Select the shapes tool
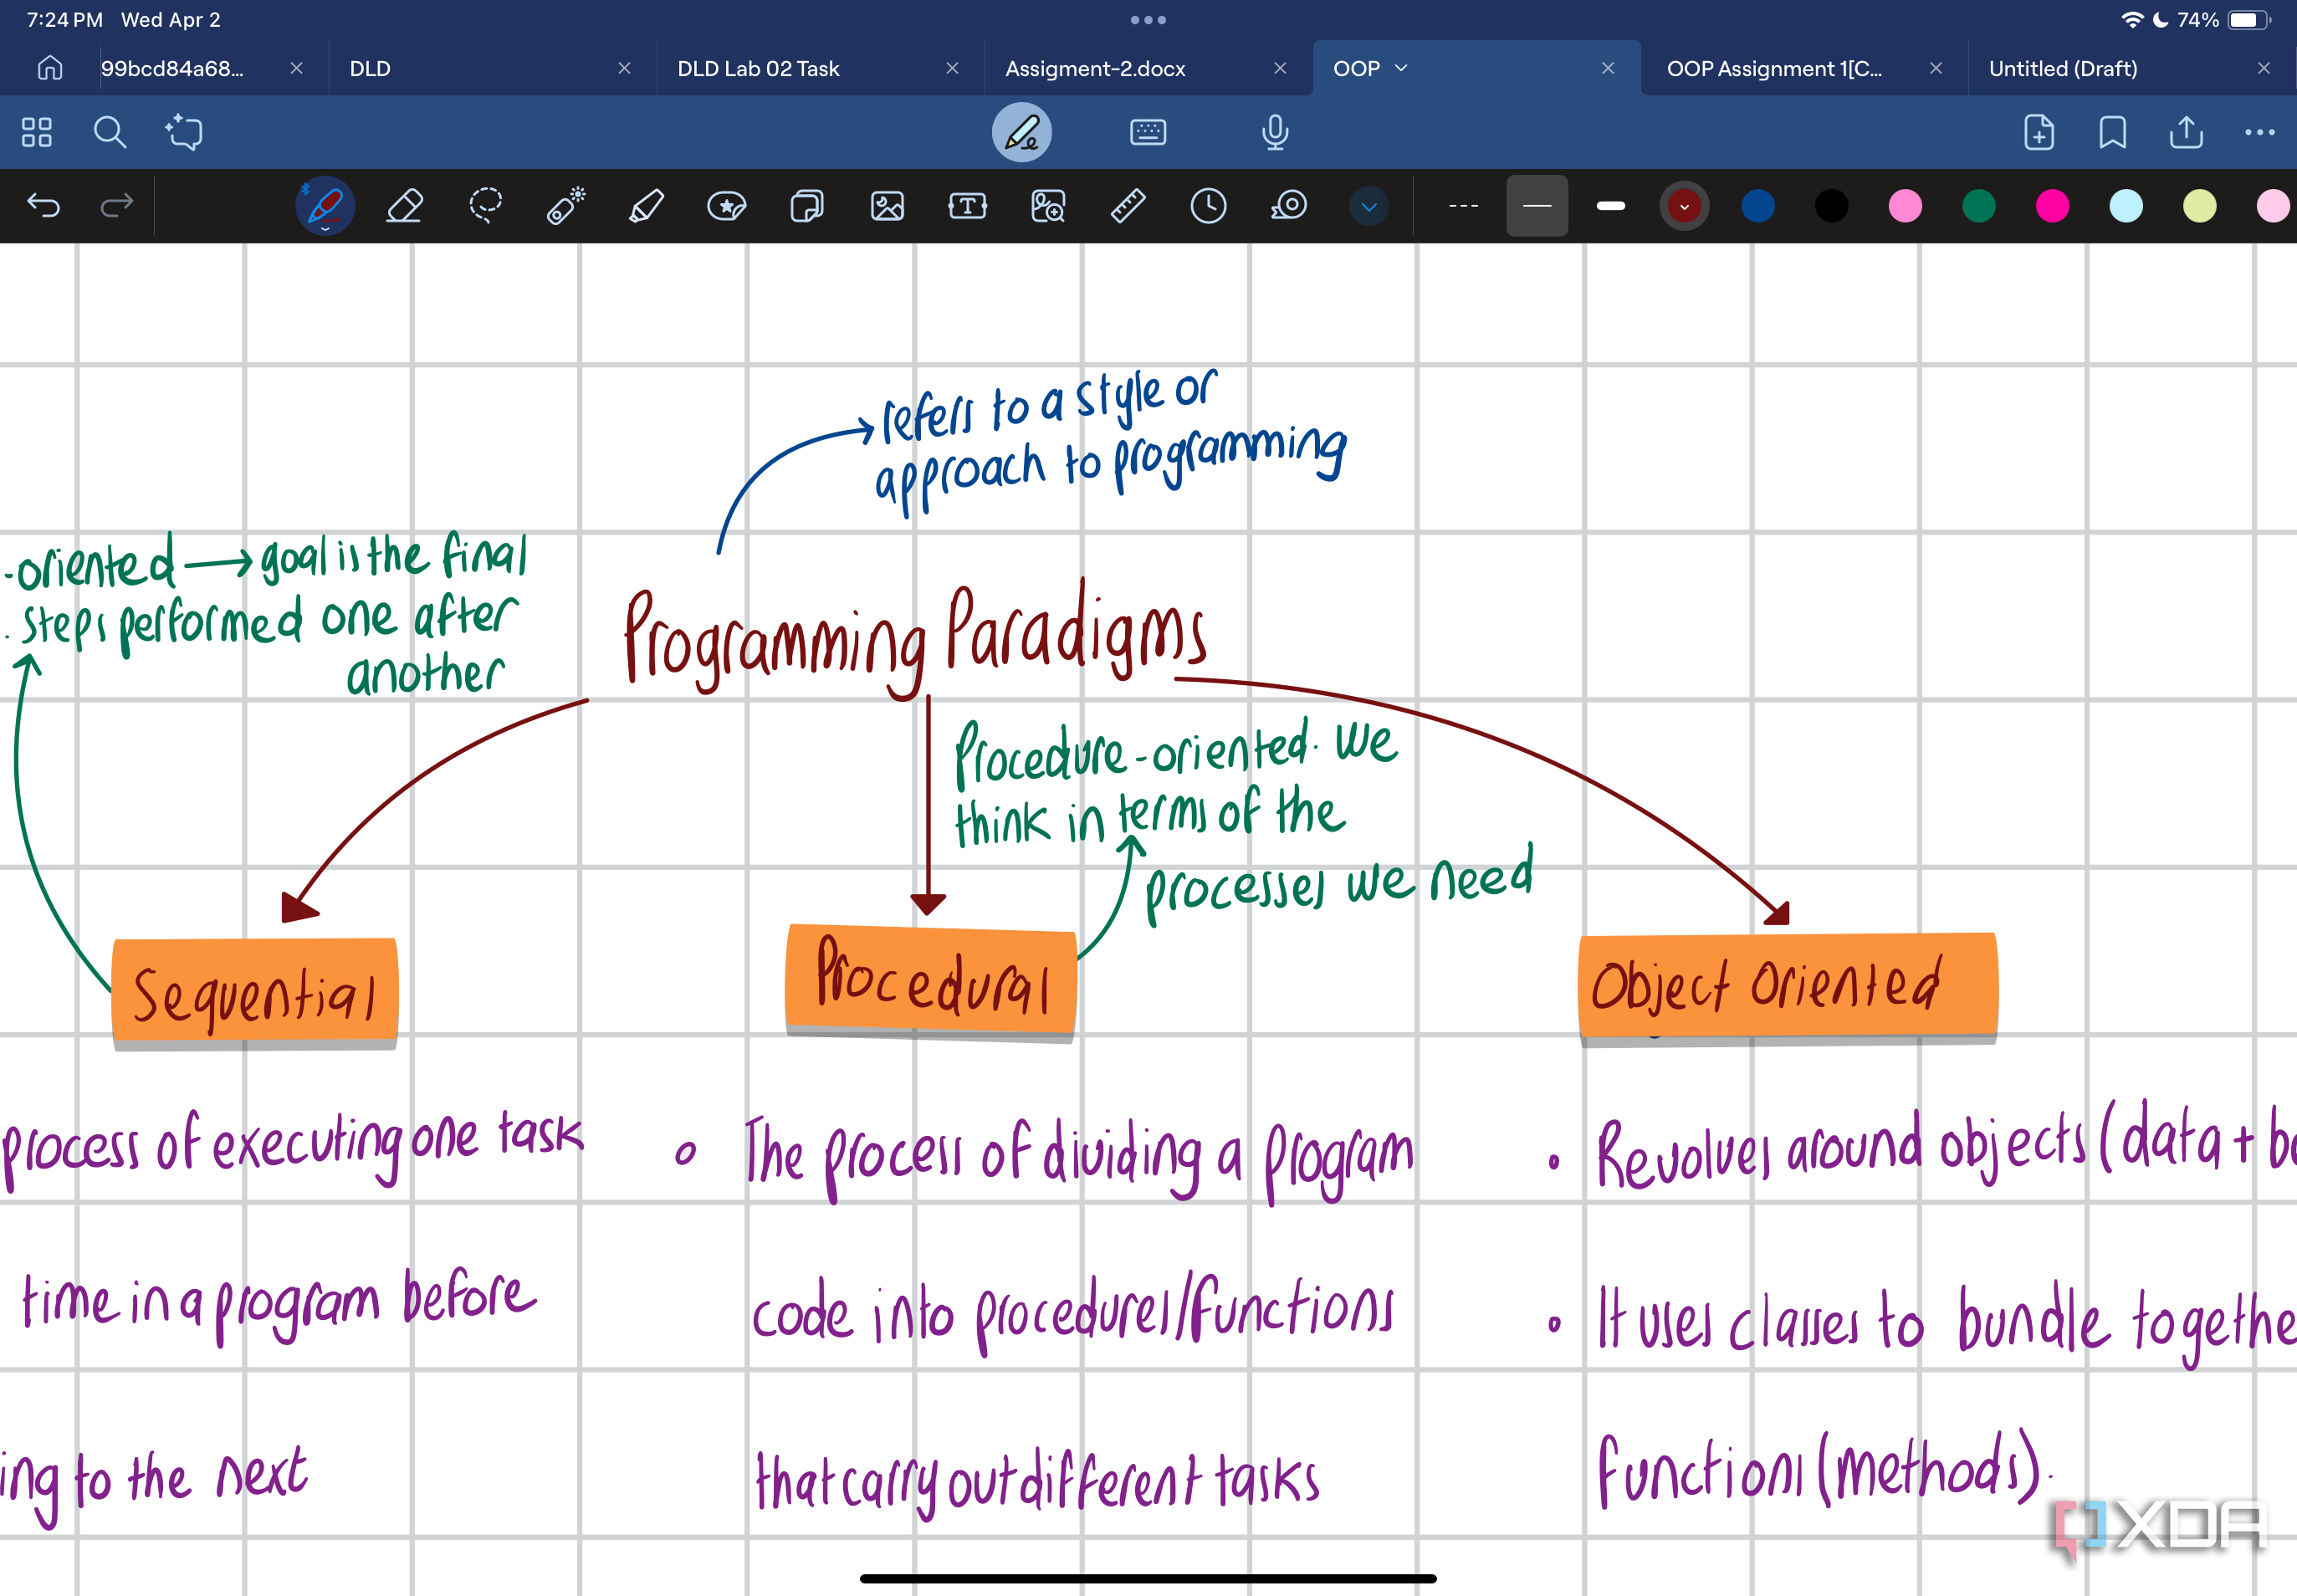 [x=807, y=206]
